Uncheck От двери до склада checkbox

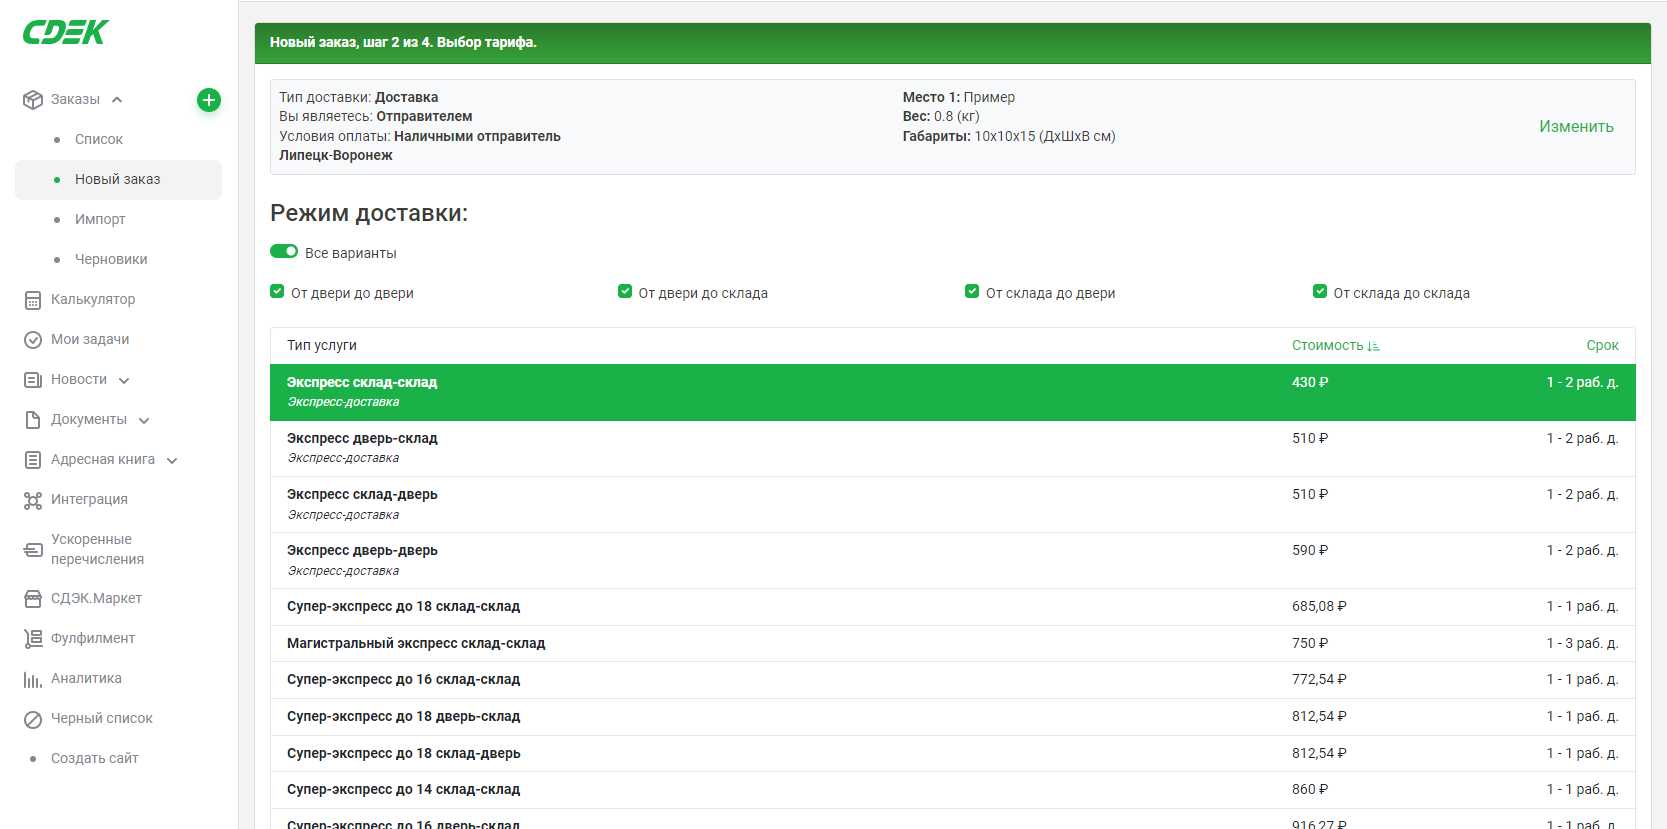pos(625,292)
